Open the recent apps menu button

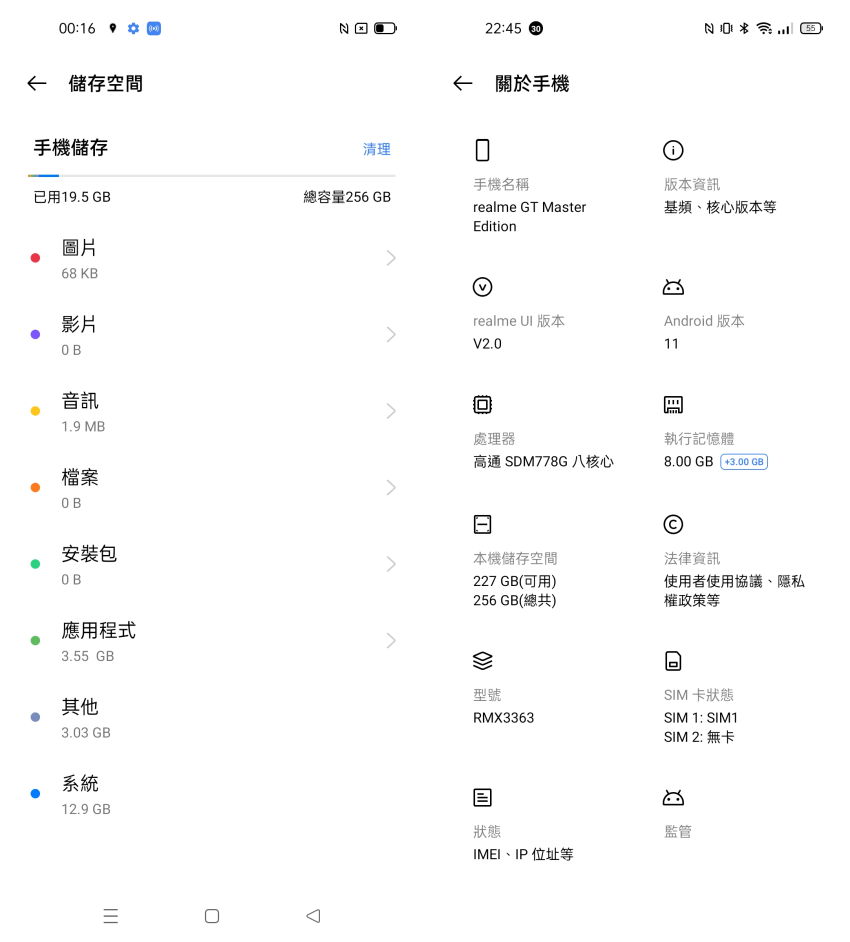111,916
